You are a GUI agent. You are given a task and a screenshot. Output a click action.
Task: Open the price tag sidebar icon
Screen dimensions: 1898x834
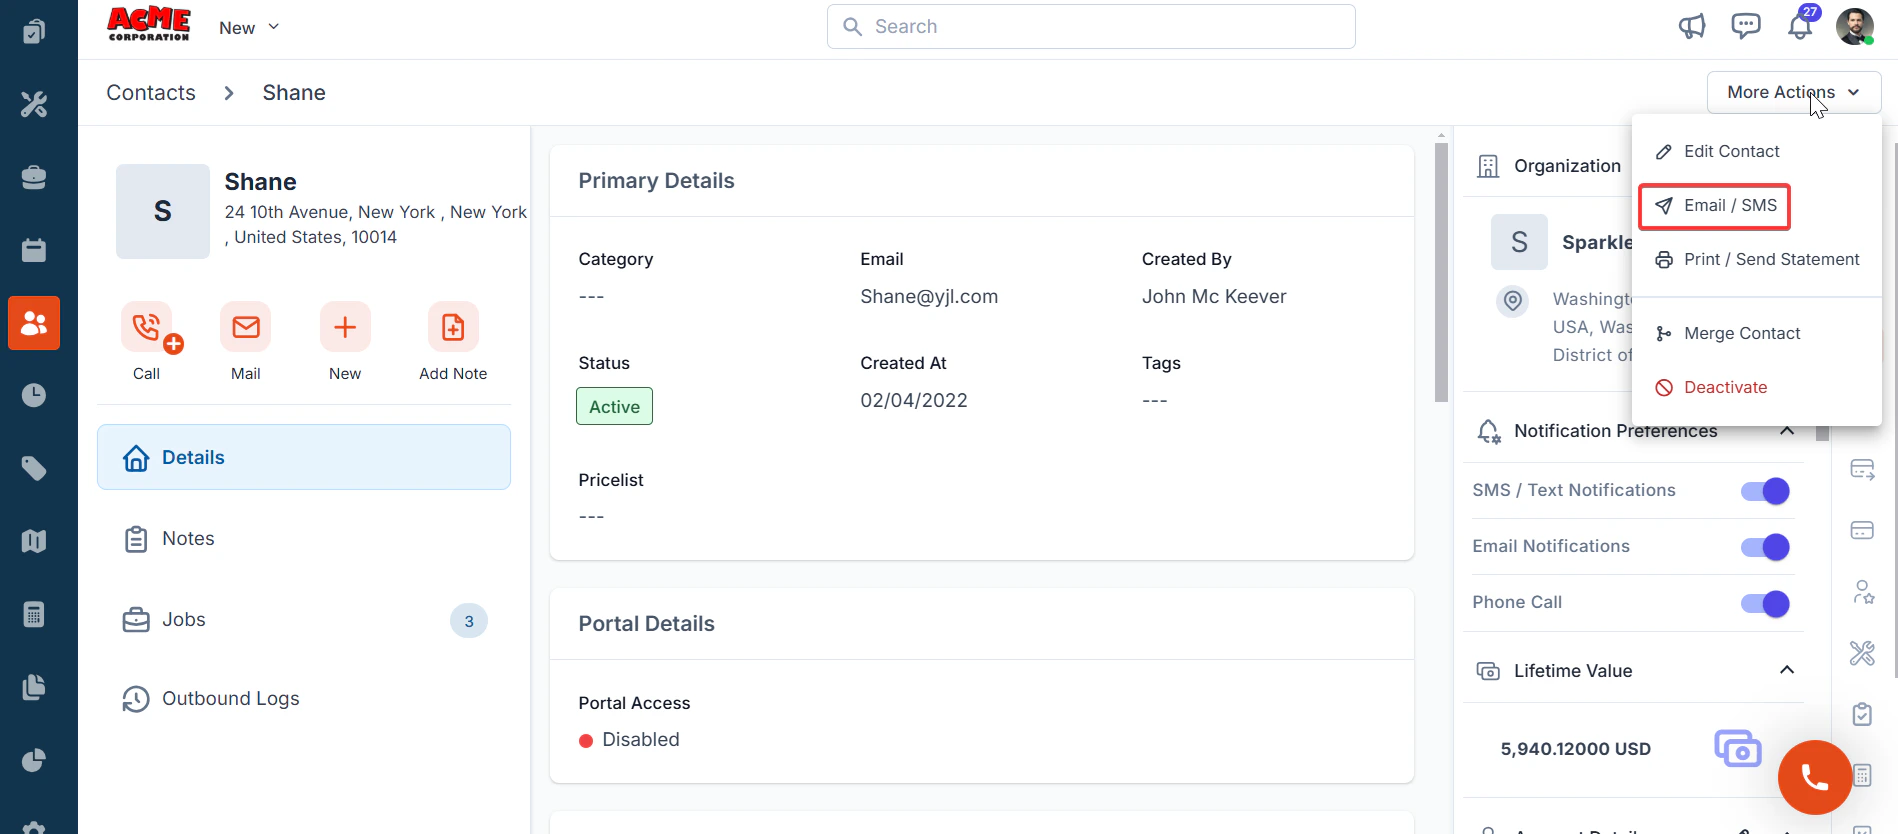coord(34,468)
